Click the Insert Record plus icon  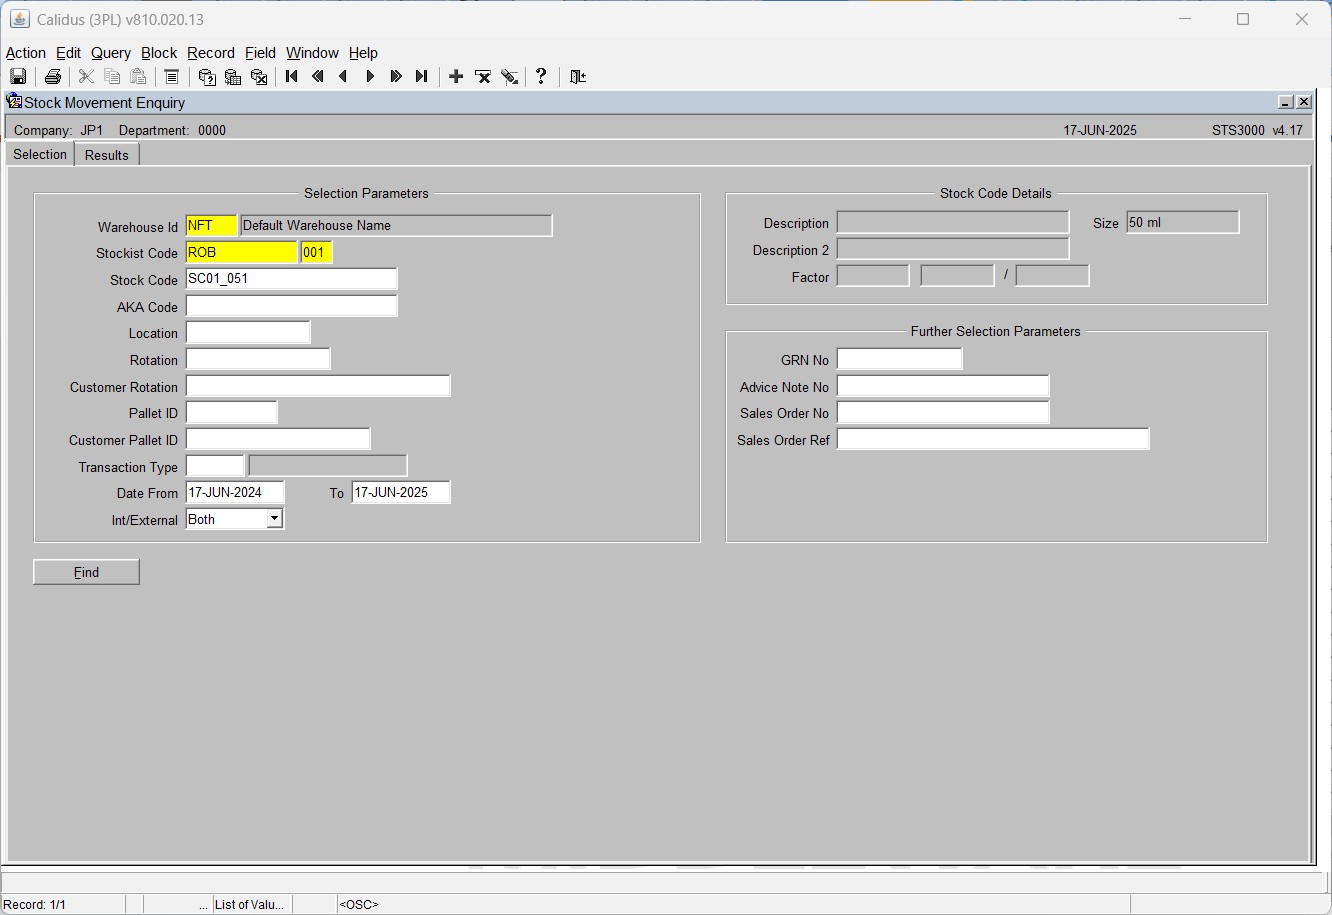[x=456, y=77]
